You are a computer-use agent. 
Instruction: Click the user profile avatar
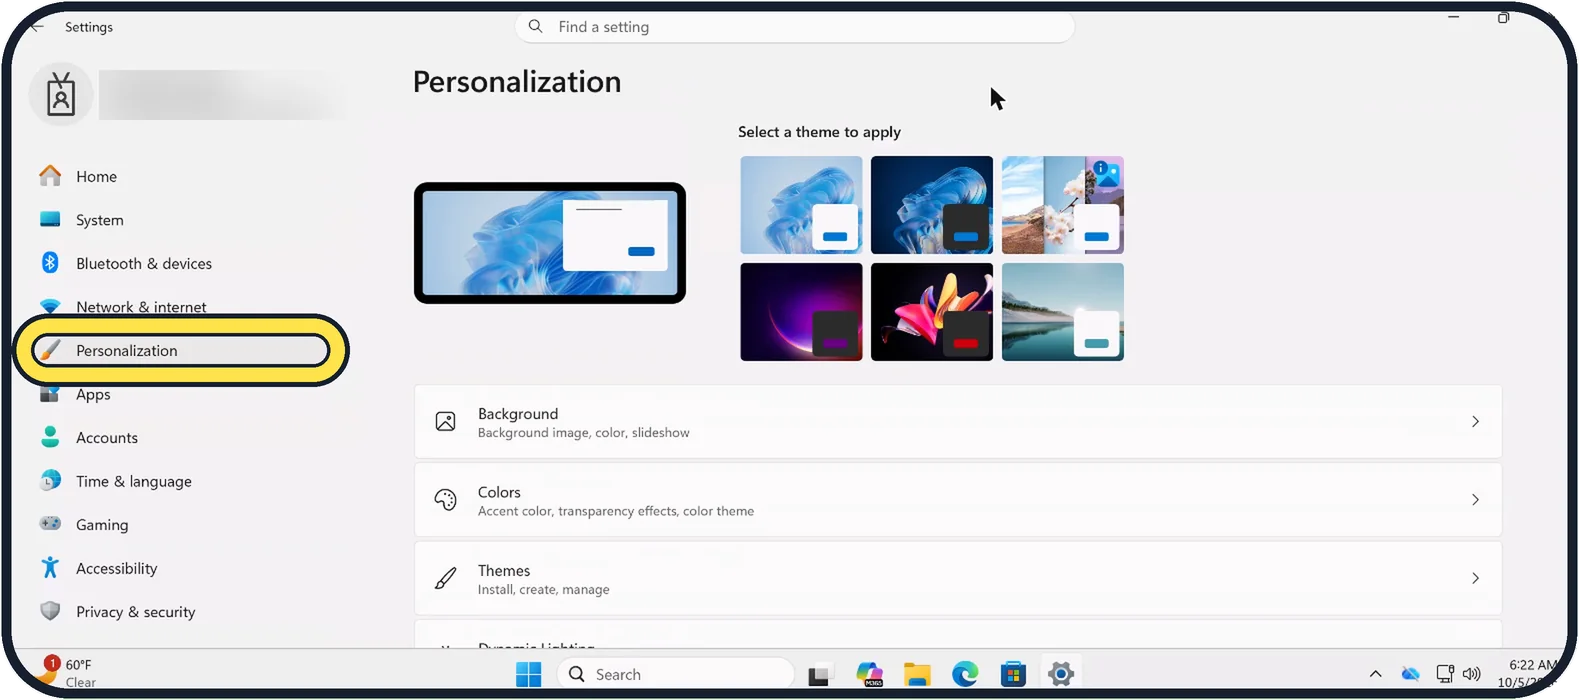click(x=61, y=95)
